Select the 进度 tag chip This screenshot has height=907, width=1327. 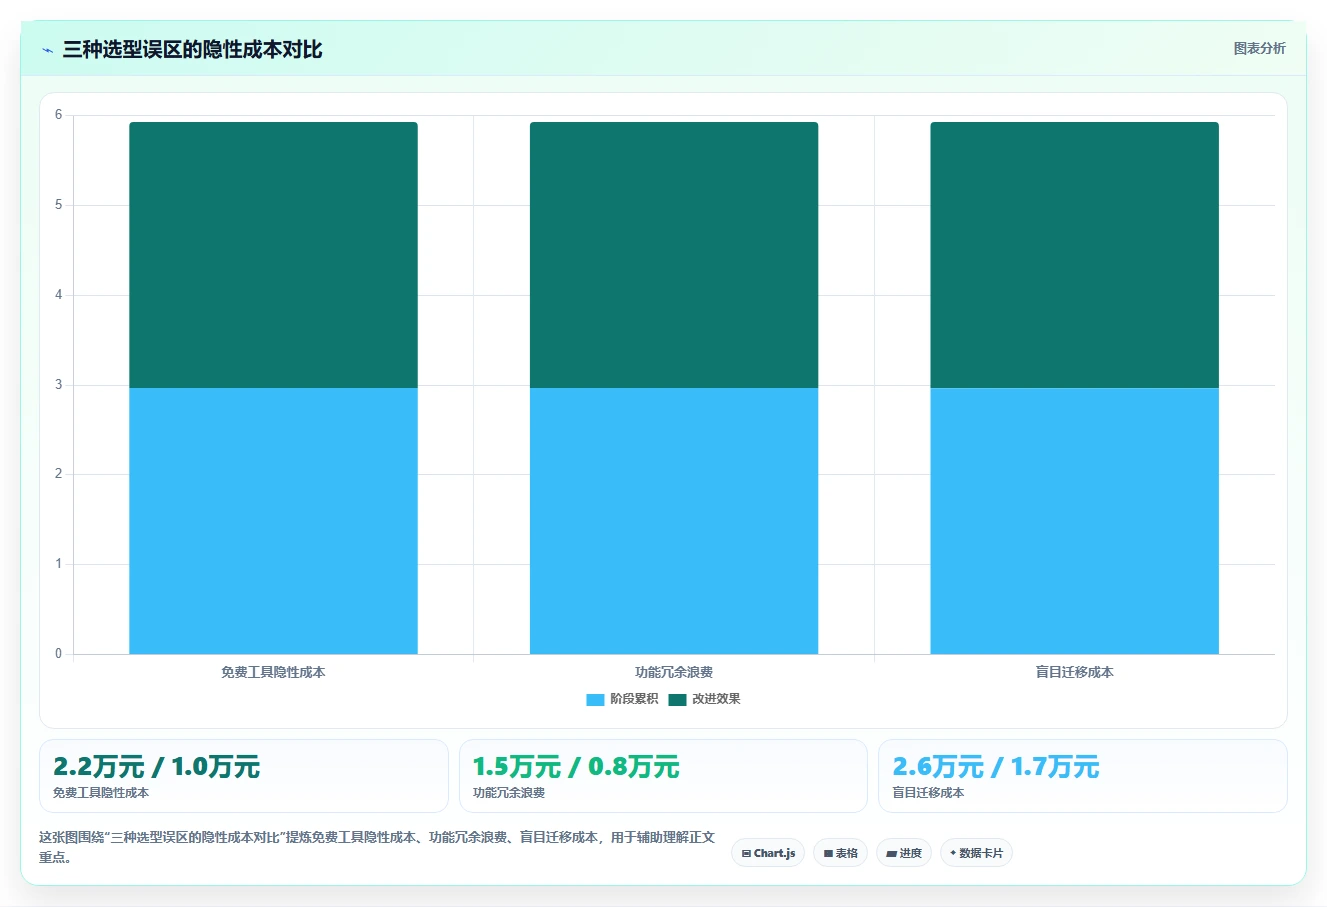[x=904, y=853]
